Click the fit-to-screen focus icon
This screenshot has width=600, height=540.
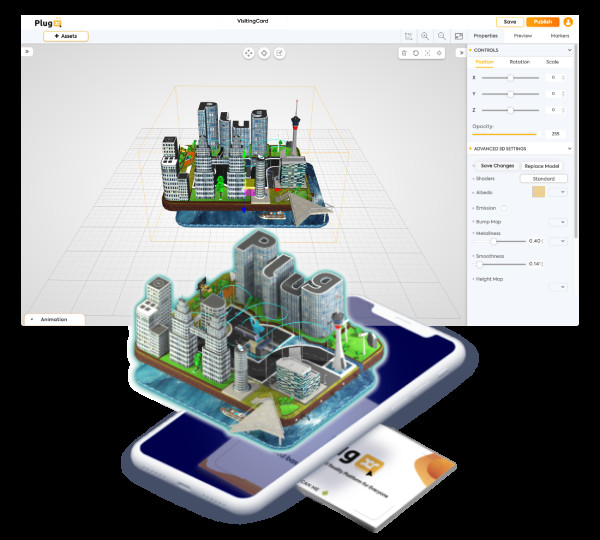click(x=428, y=53)
